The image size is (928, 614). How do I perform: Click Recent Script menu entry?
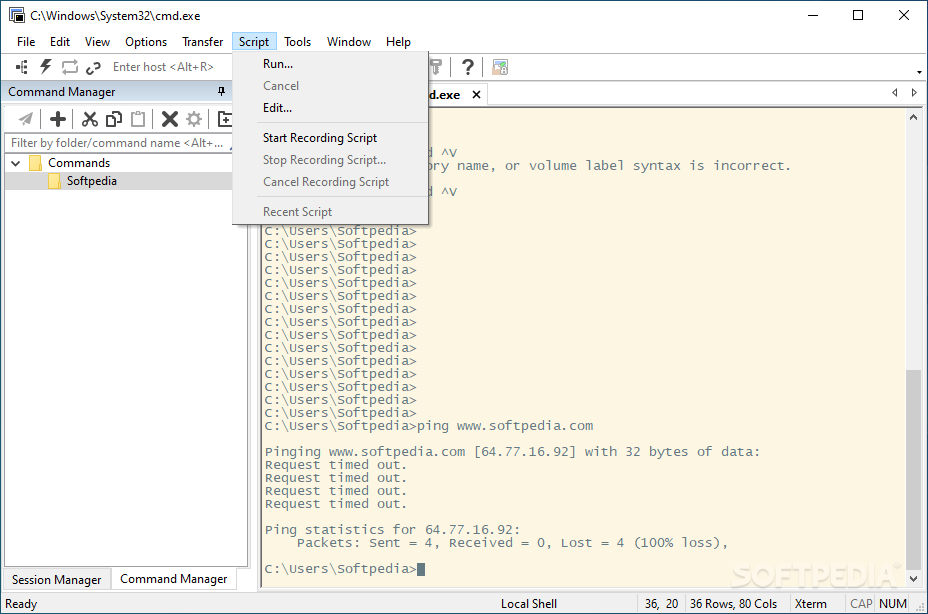coord(330,212)
